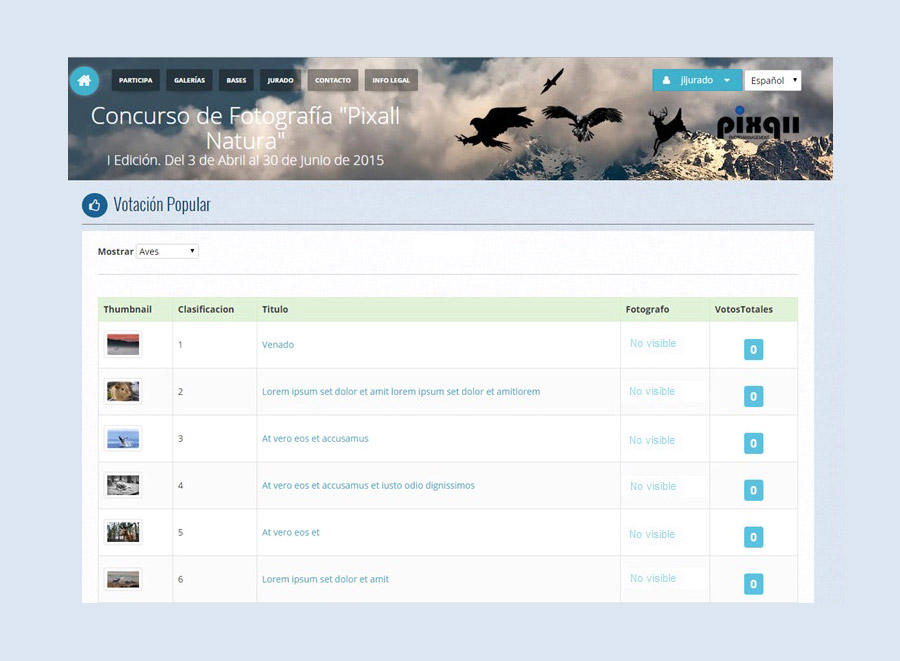Viewport: 900px width, 661px height.
Task: Click the Votación Popular heading text
Action: click(x=162, y=205)
